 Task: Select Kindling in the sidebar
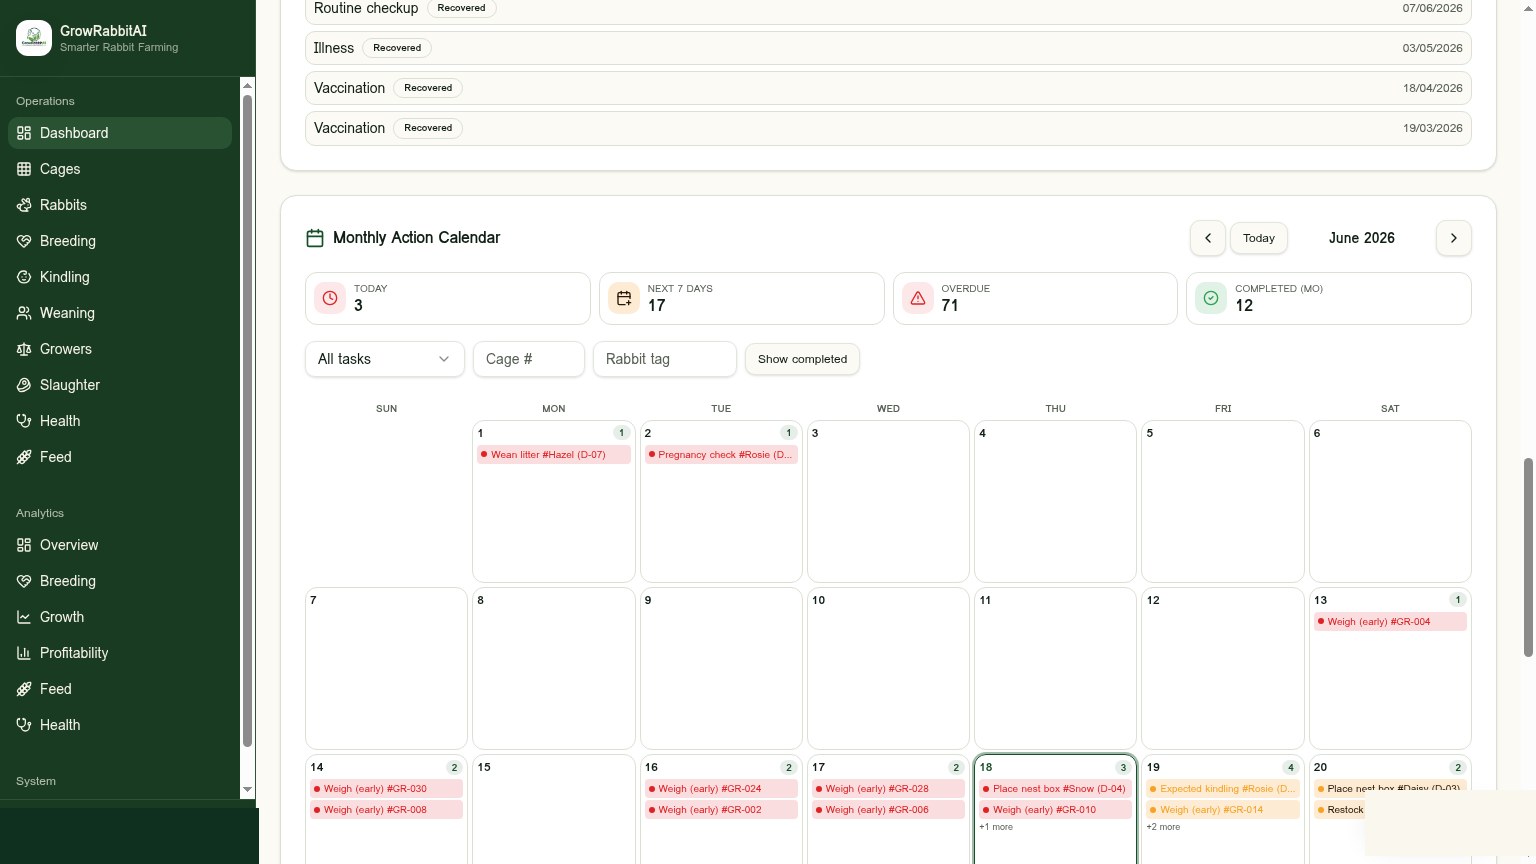(120, 277)
